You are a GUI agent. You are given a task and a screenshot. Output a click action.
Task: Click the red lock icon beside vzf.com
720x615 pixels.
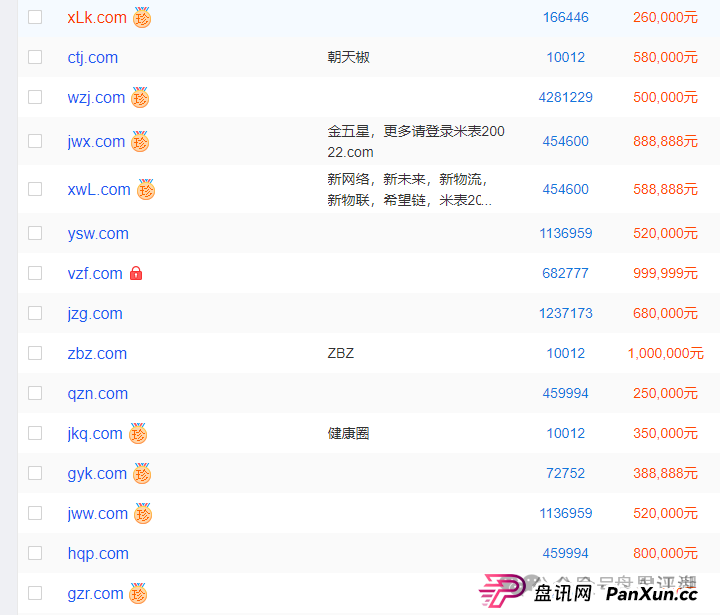coord(136,273)
